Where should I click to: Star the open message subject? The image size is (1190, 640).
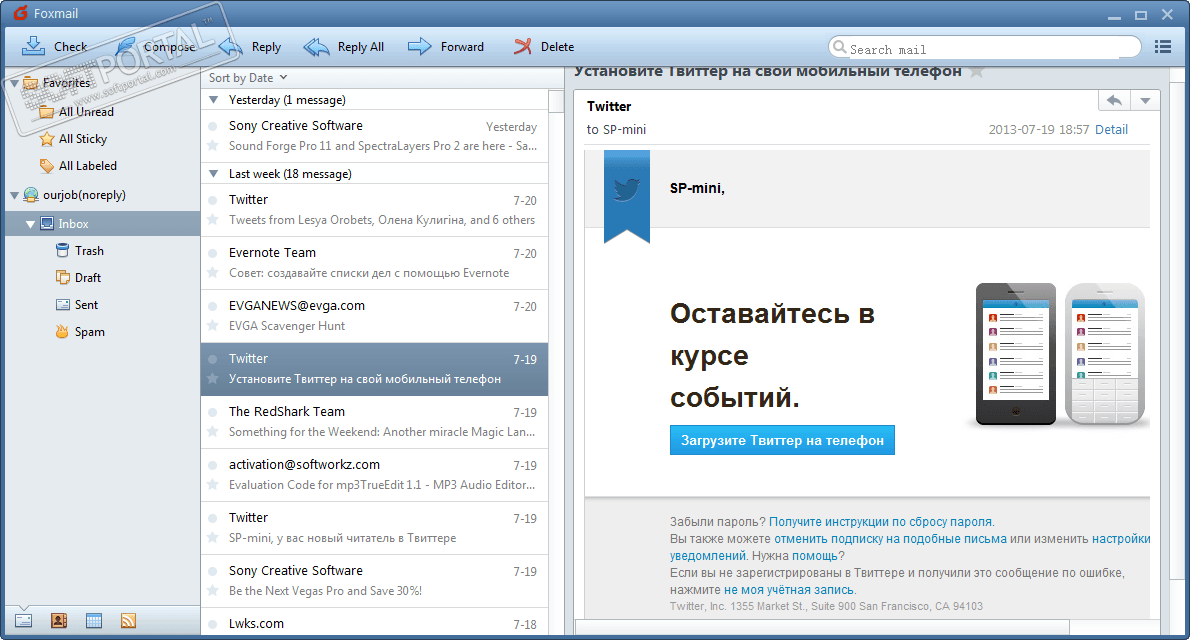point(977,72)
